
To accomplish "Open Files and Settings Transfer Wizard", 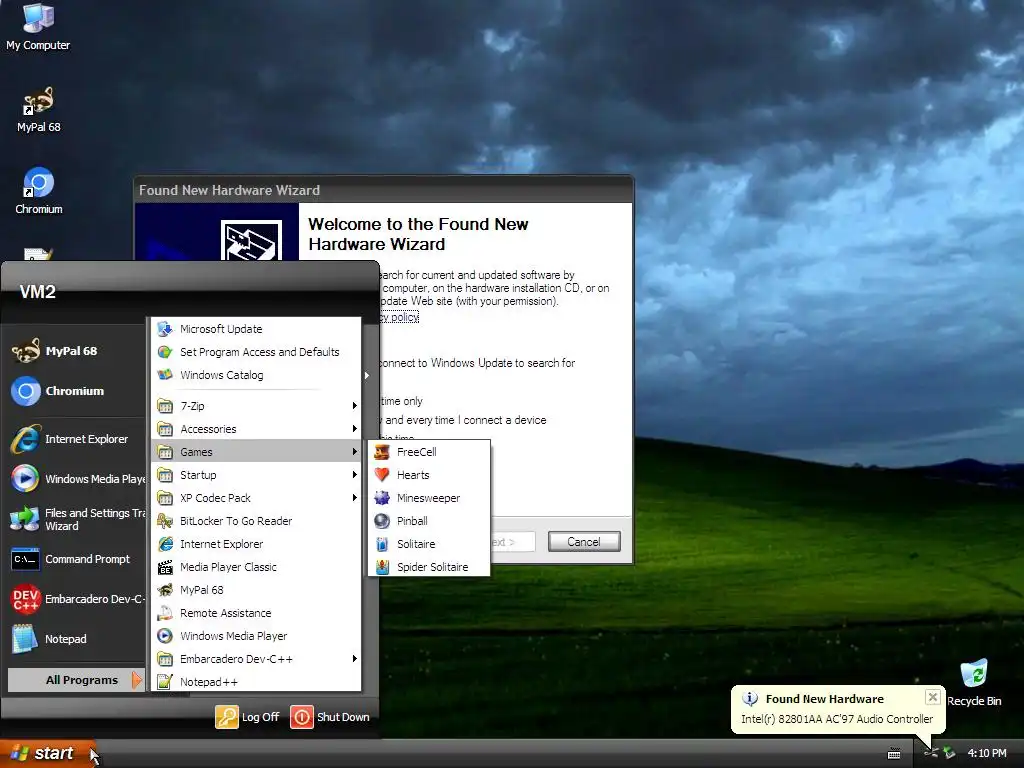I will click(x=75, y=519).
